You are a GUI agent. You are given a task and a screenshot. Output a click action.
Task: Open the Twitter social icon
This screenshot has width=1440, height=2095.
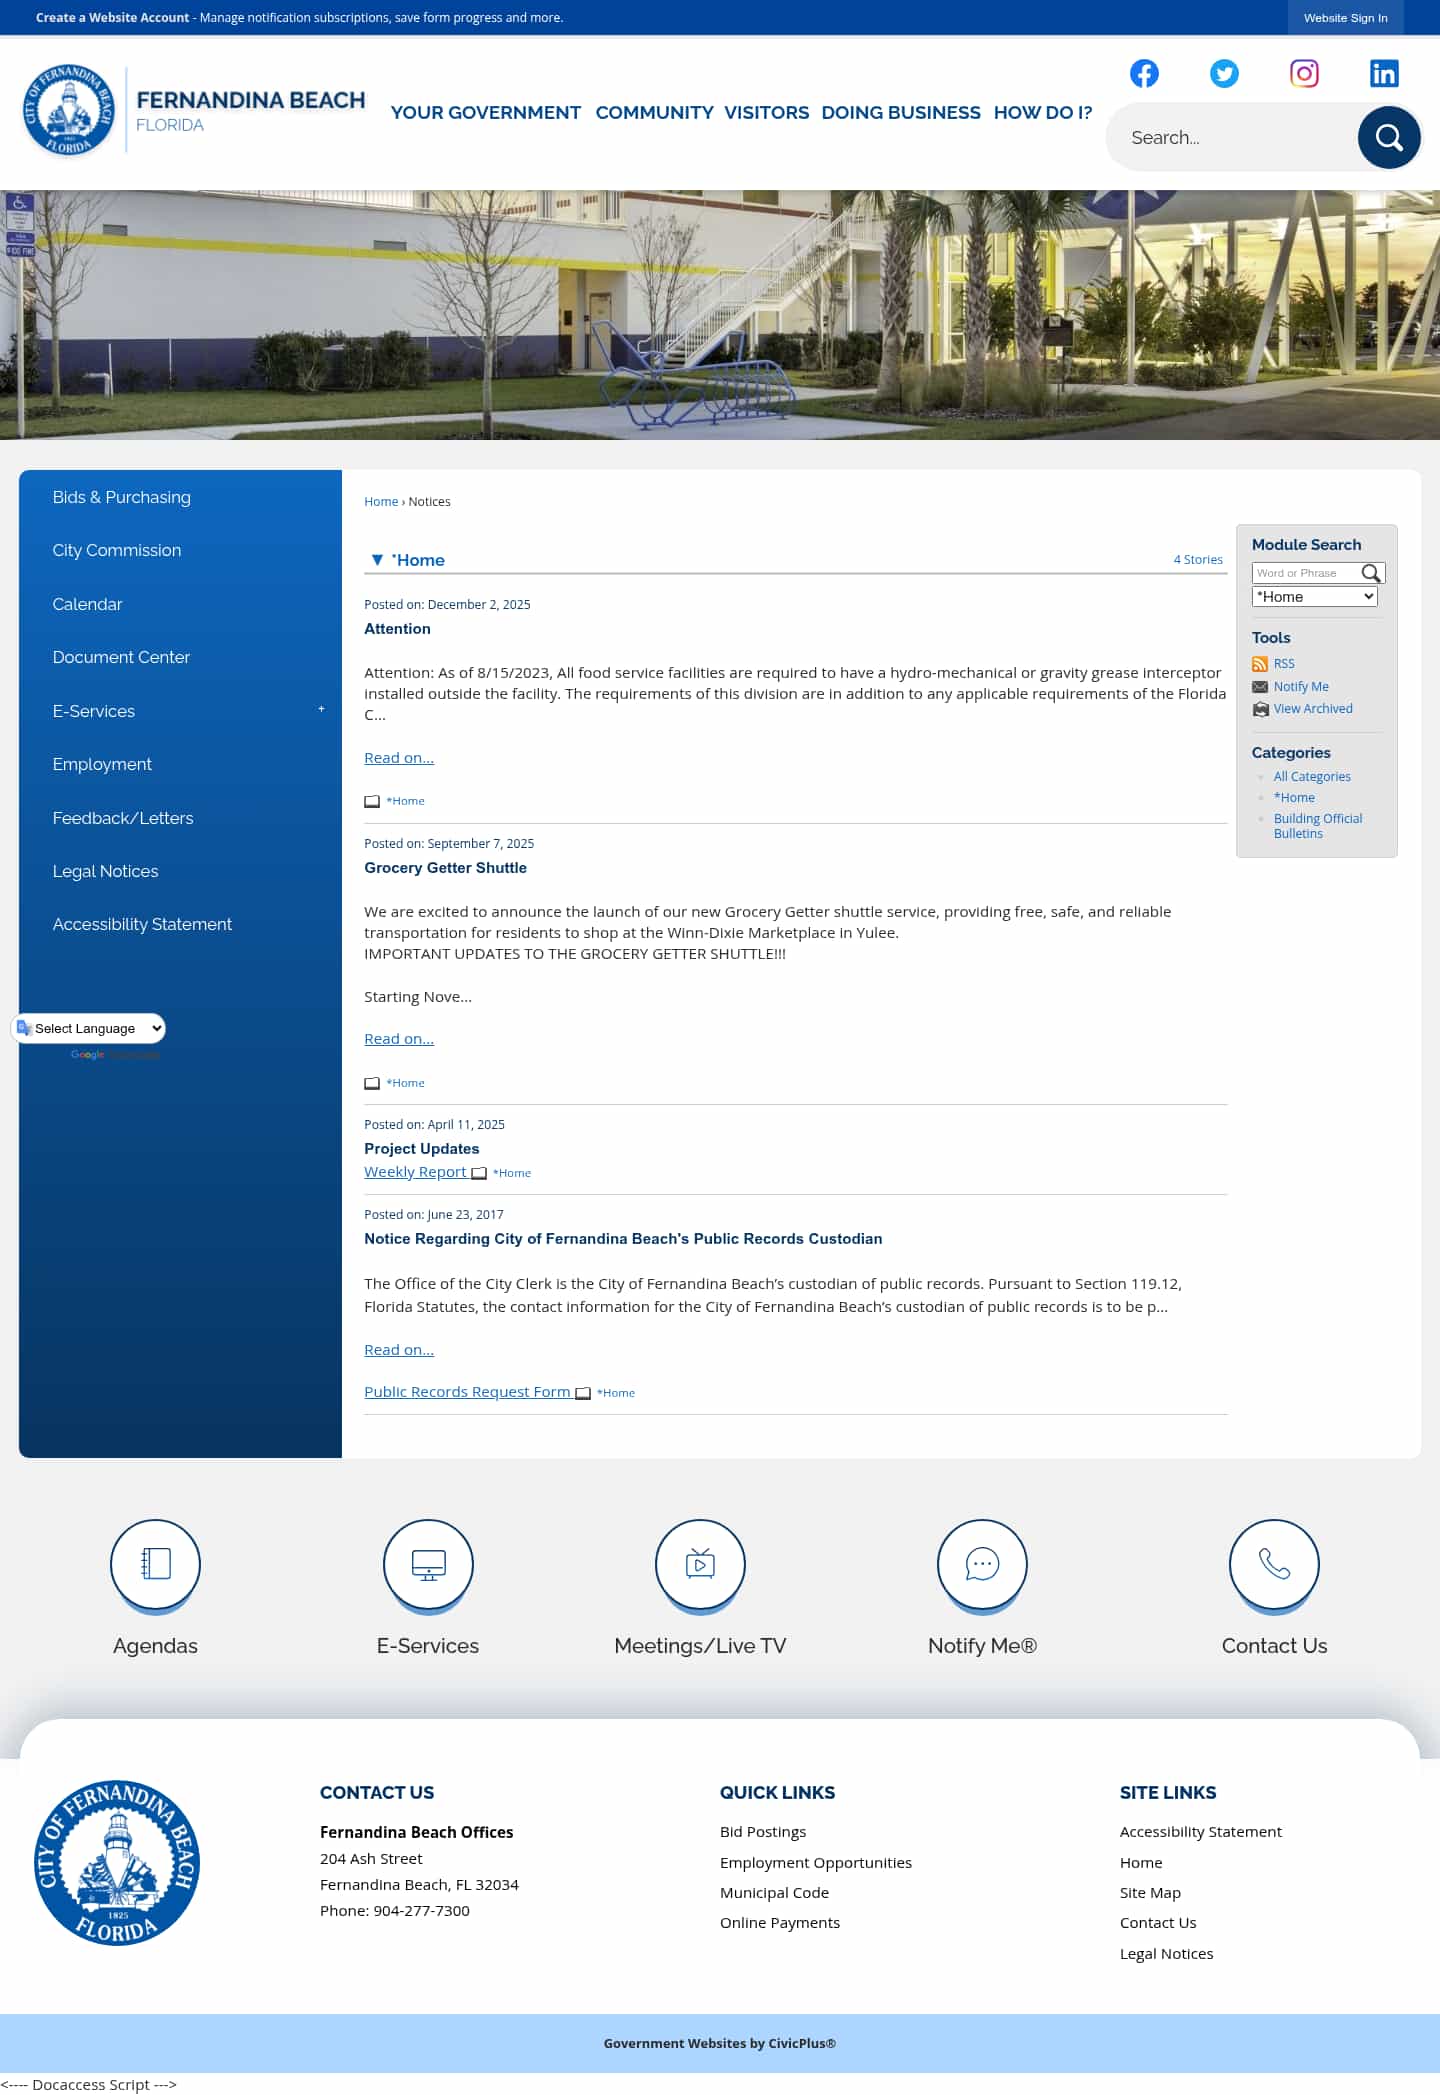(x=1224, y=73)
